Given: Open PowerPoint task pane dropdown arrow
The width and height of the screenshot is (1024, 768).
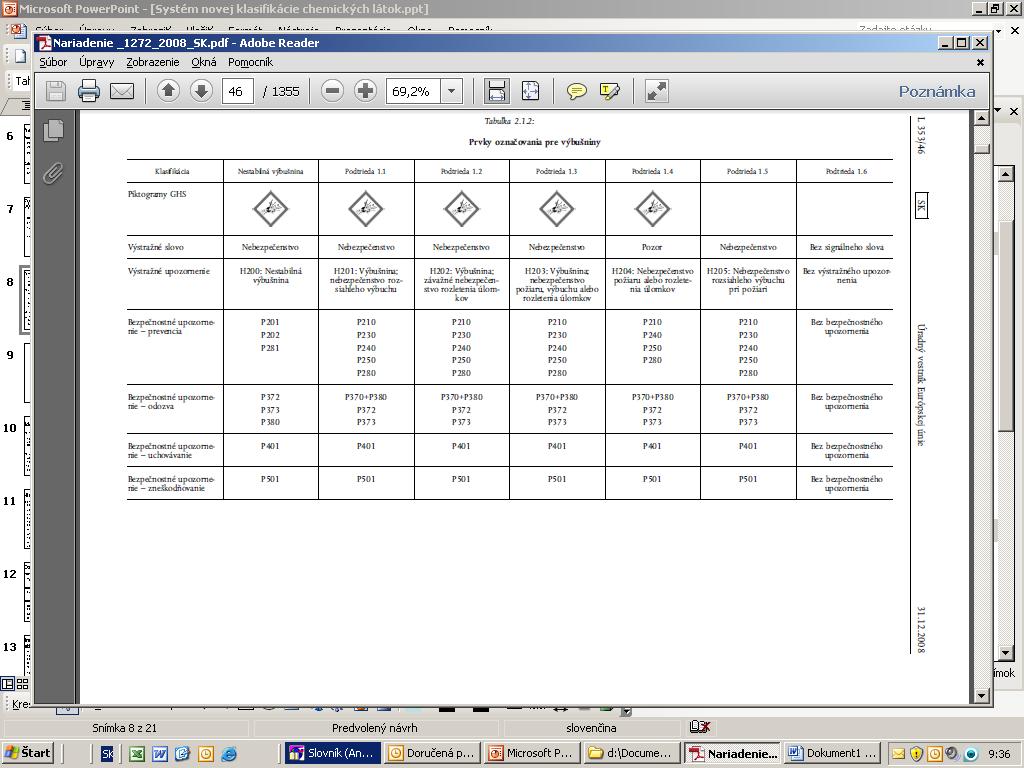Looking at the screenshot, I should pyautogui.click(x=998, y=110).
